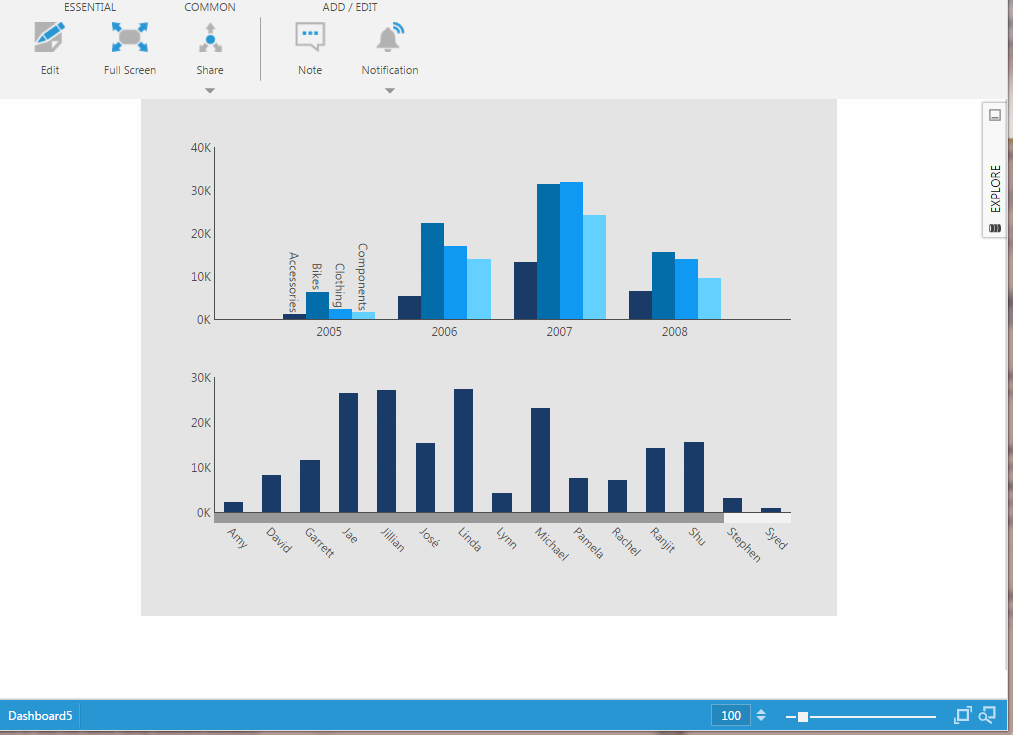
Task: Click the 2005 axis label
Action: (329, 331)
